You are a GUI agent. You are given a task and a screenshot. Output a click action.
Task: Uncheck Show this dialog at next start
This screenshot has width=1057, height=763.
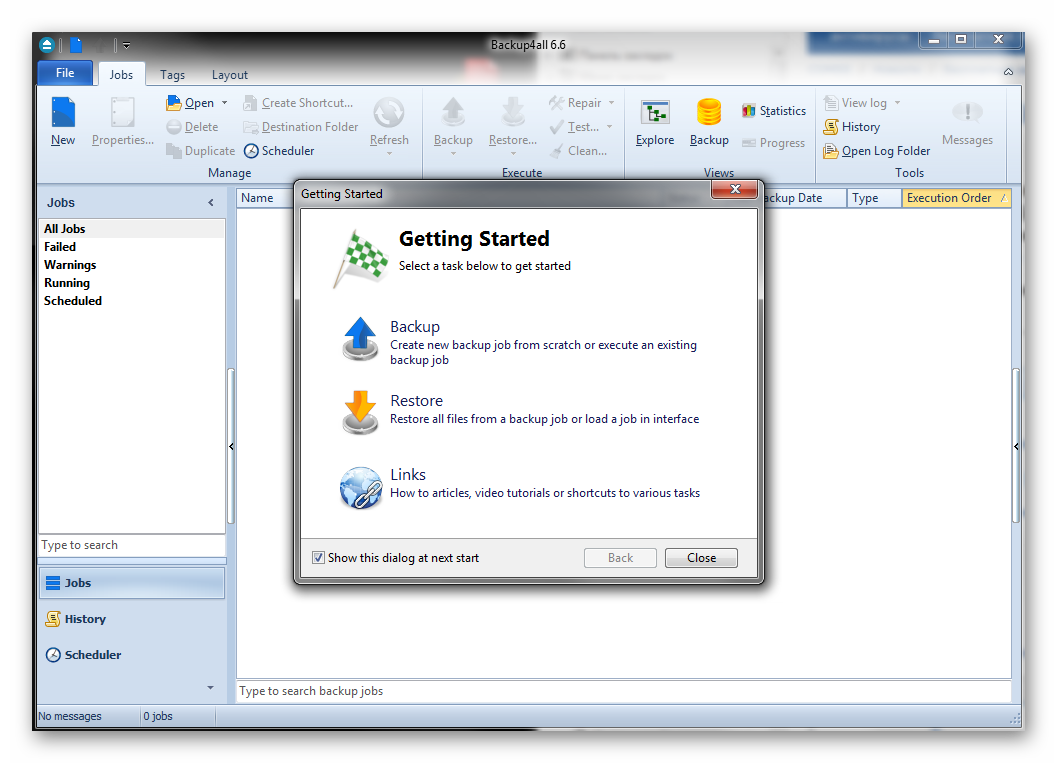point(318,558)
